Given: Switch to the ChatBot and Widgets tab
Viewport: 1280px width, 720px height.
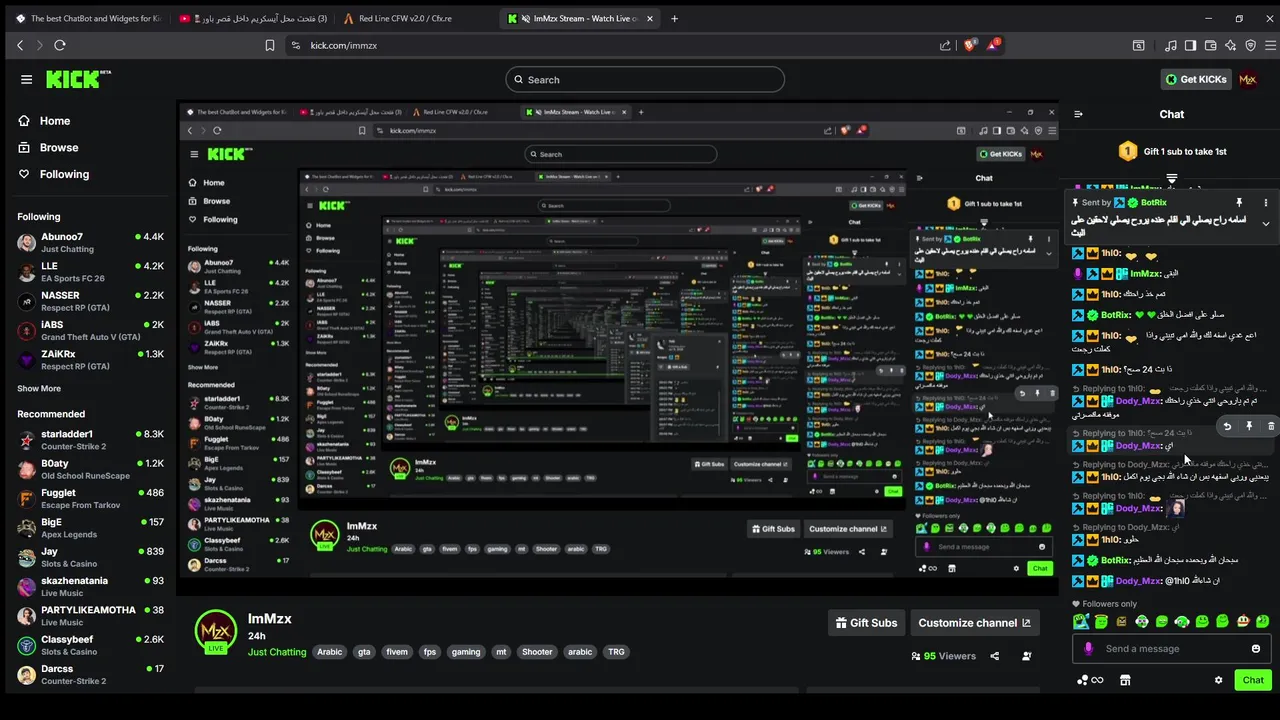Looking at the screenshot, I should click(x=87, y=18).
